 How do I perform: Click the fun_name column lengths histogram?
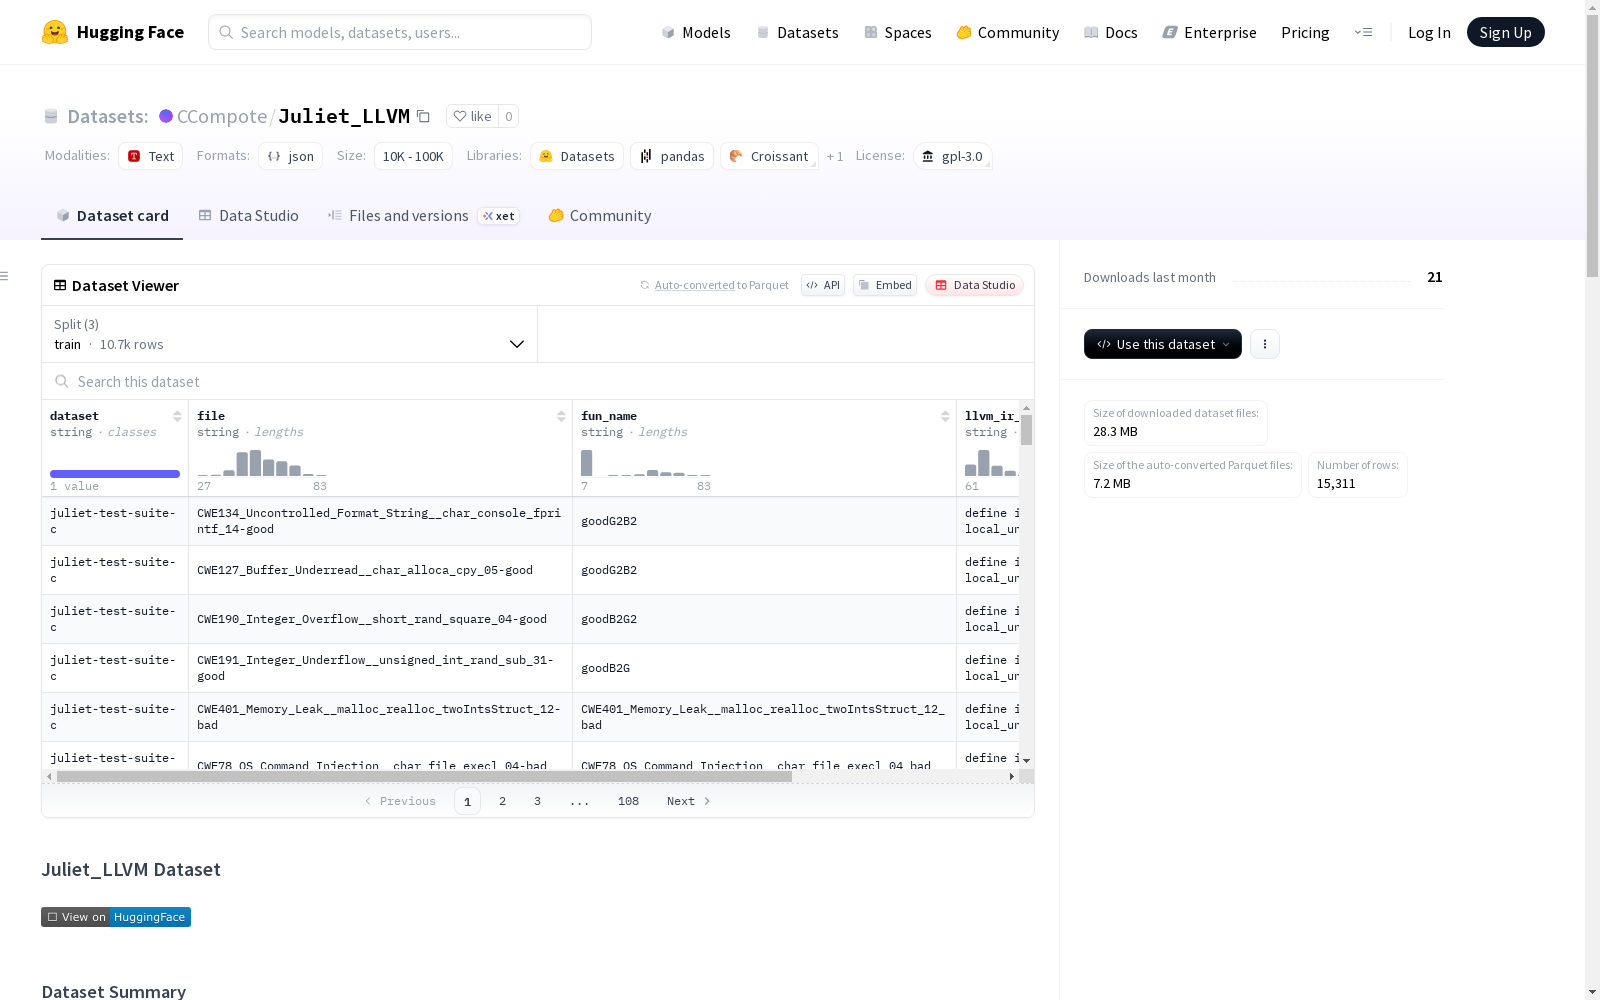[x=646, y=463]
